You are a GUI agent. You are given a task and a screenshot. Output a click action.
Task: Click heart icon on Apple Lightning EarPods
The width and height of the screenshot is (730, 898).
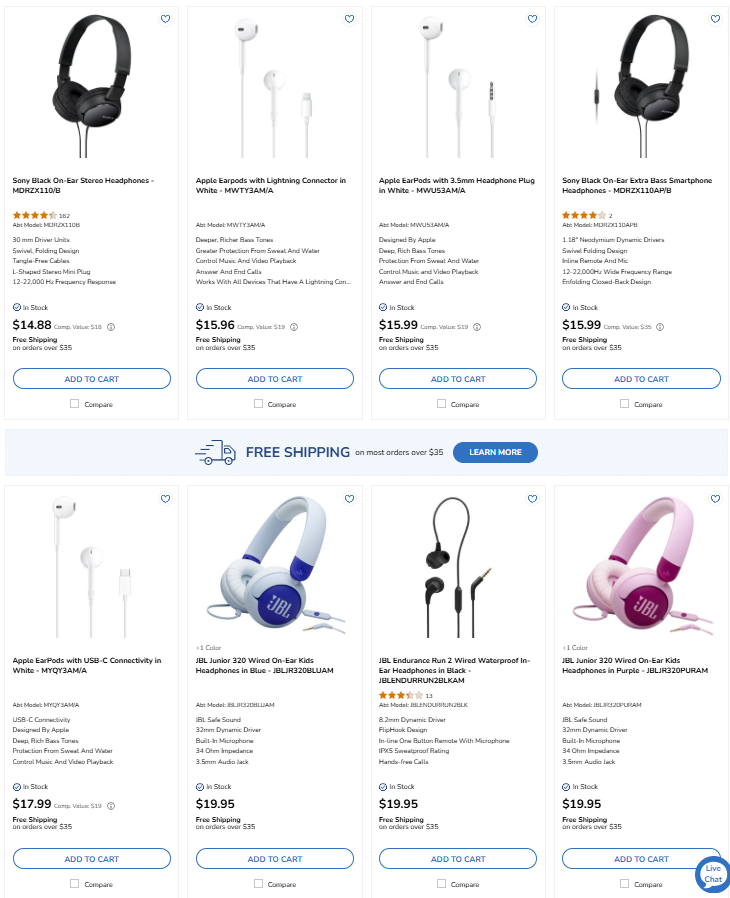pyautogui.click(x=349, y=19)
